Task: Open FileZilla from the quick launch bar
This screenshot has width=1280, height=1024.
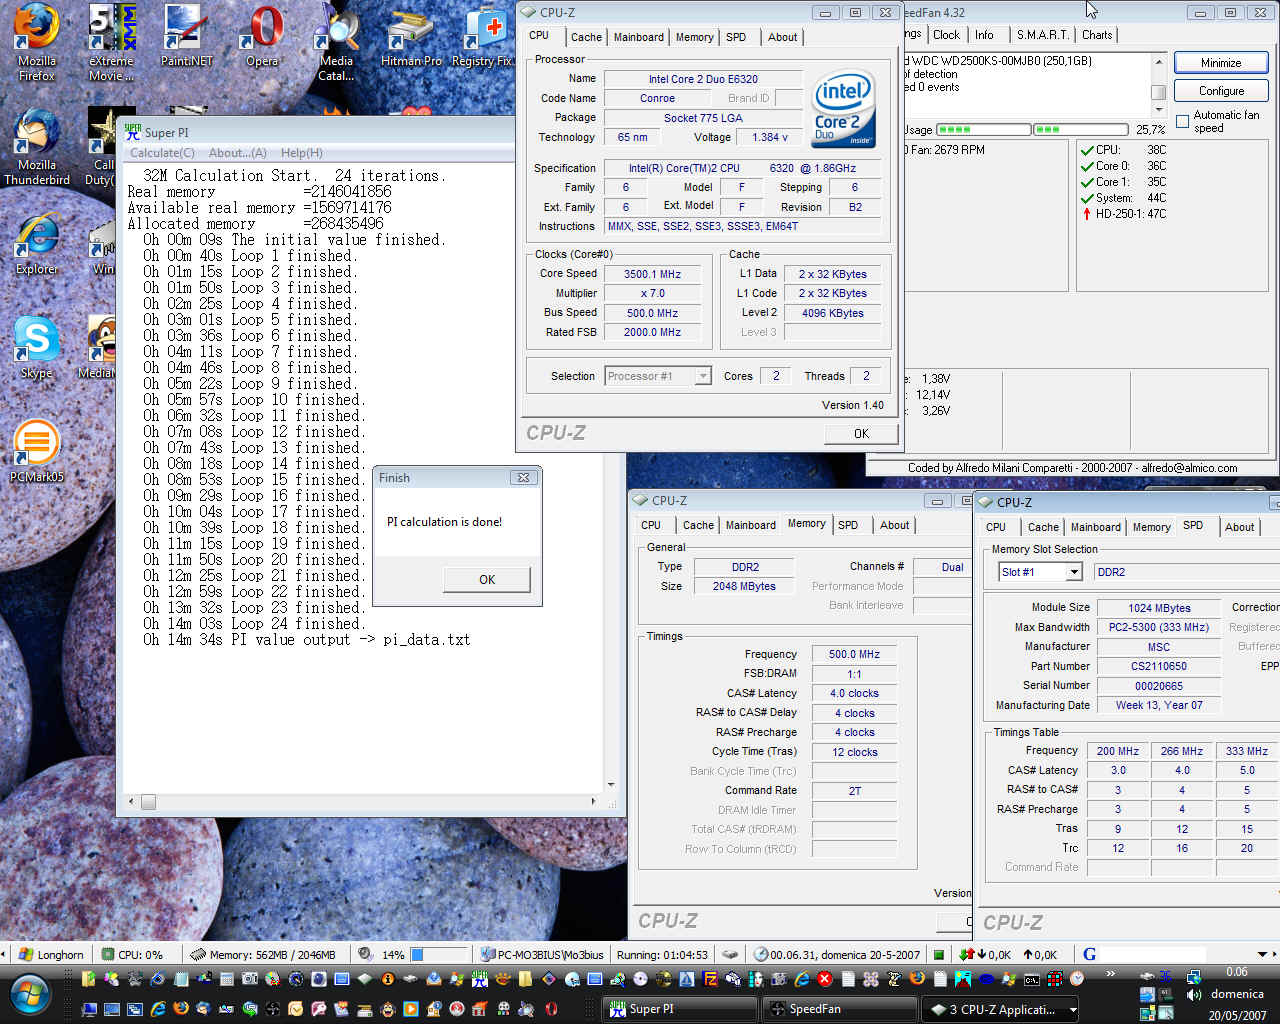Action: [710, 979]
